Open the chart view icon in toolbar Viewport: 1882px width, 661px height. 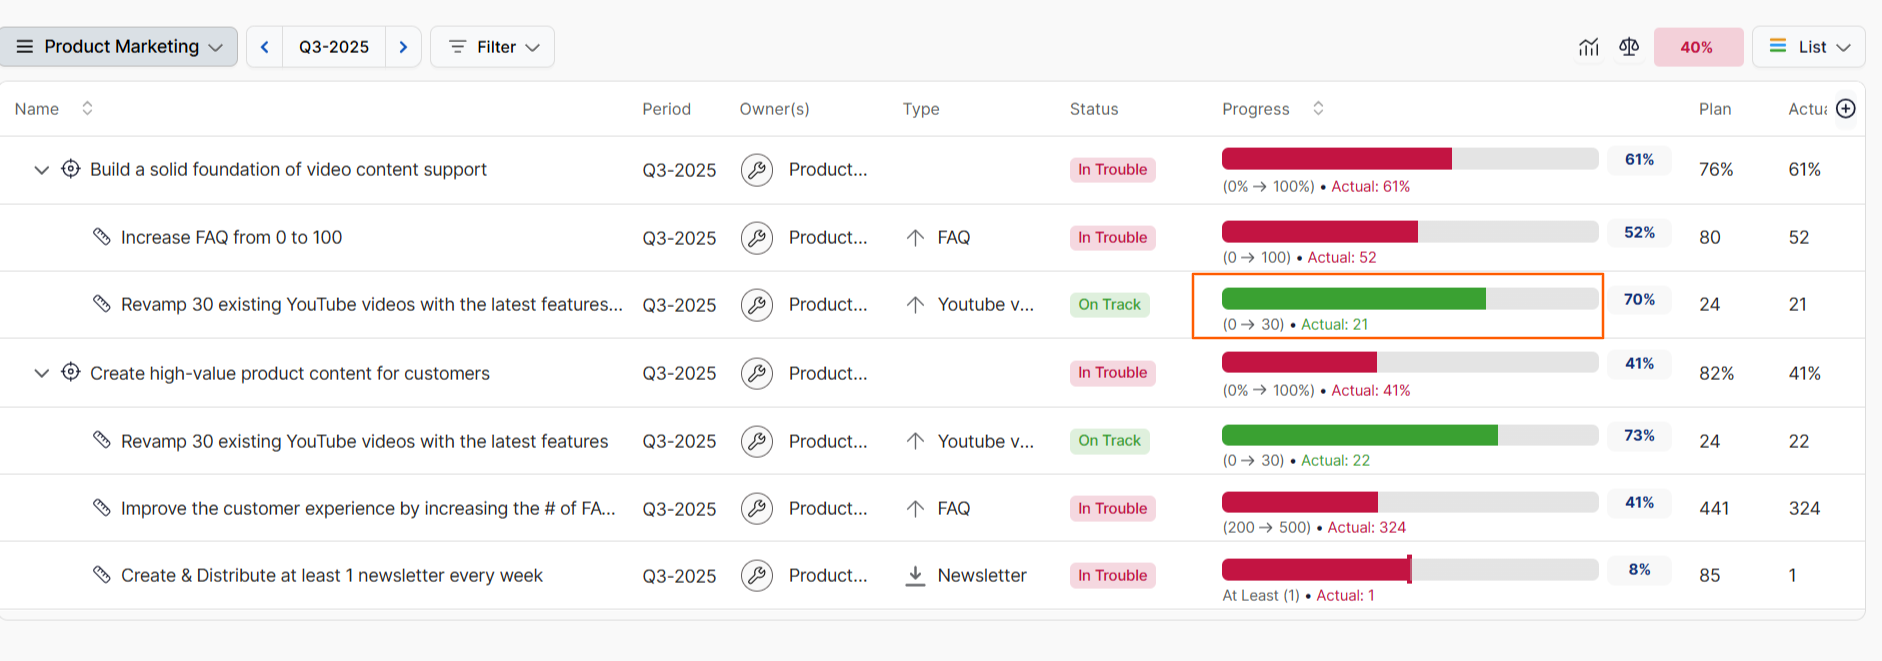1588,47
